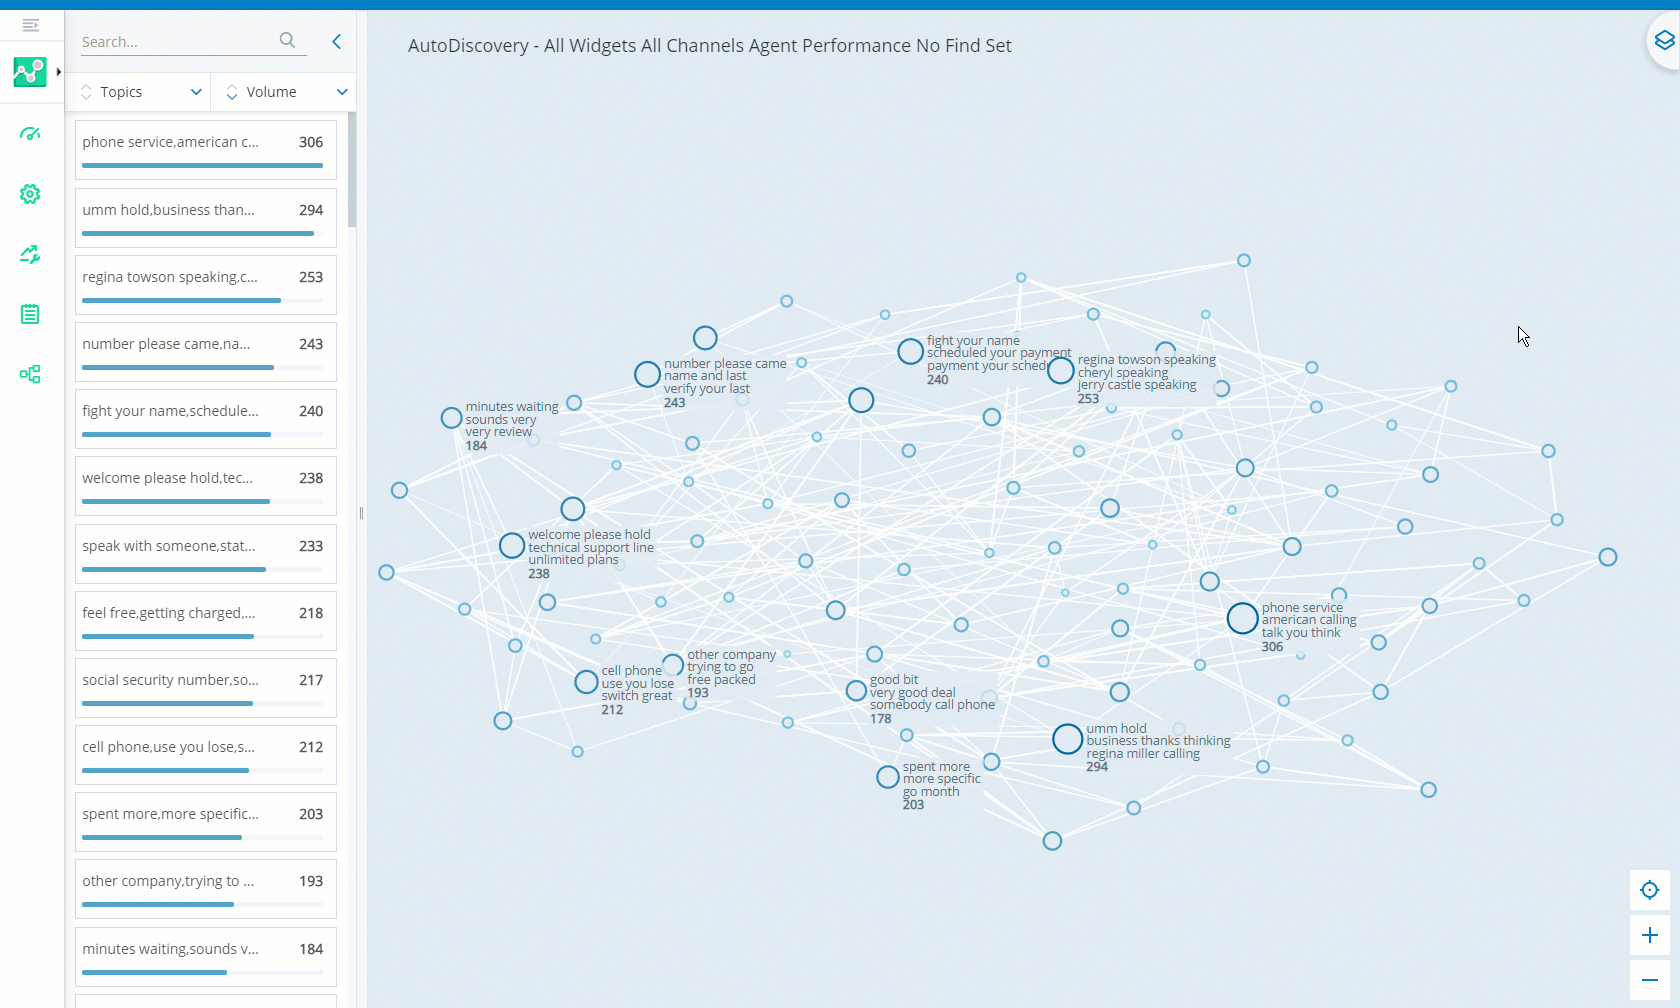Open the hamburger menu icon
1680x1008 pixels.
[31, 25]
